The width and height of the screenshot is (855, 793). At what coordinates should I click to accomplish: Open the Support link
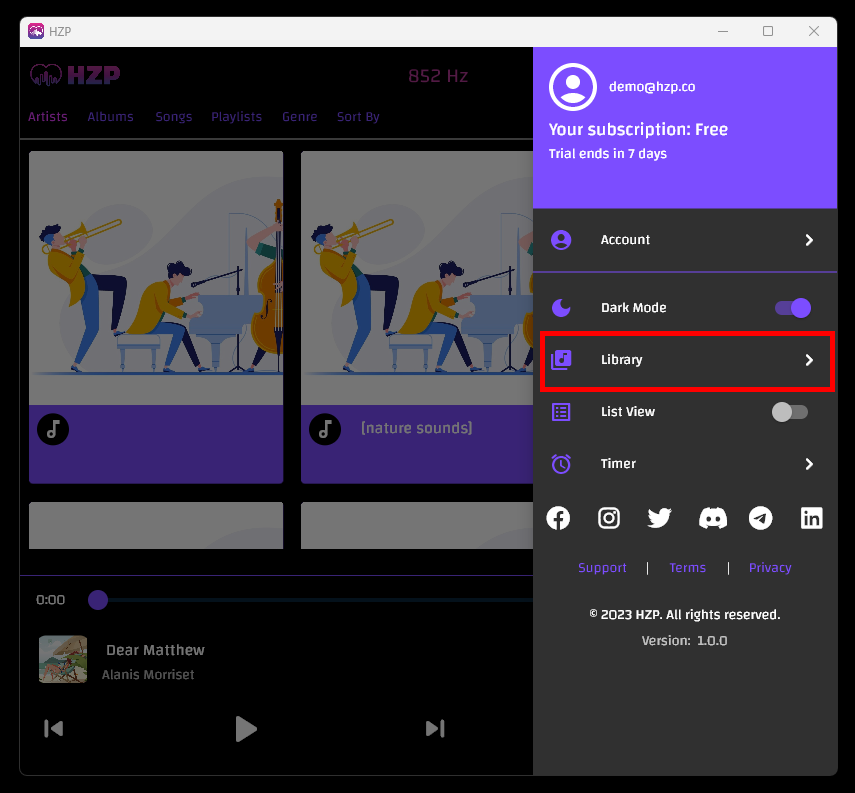602,568
